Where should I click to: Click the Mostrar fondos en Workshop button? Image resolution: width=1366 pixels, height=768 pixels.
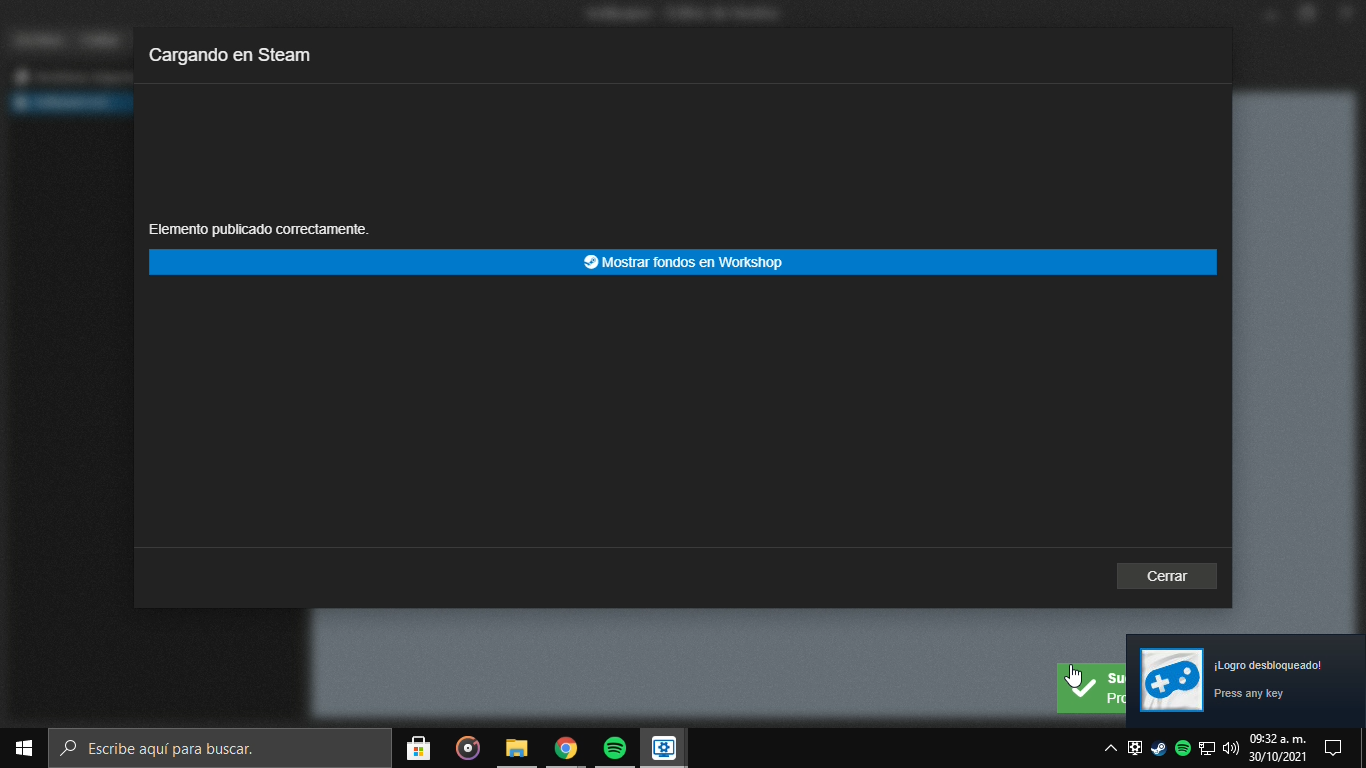click(682, 262)
